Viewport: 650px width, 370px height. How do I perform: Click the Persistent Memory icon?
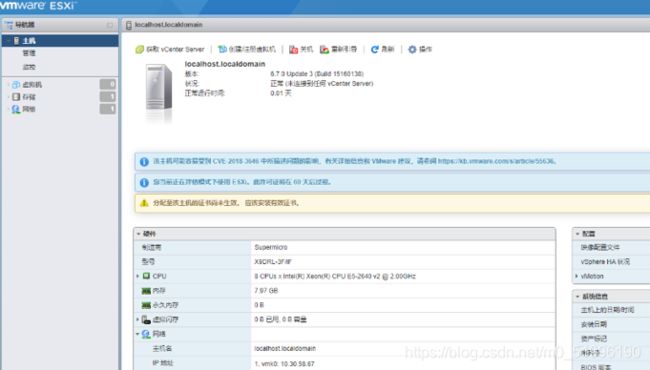(146, 305)
